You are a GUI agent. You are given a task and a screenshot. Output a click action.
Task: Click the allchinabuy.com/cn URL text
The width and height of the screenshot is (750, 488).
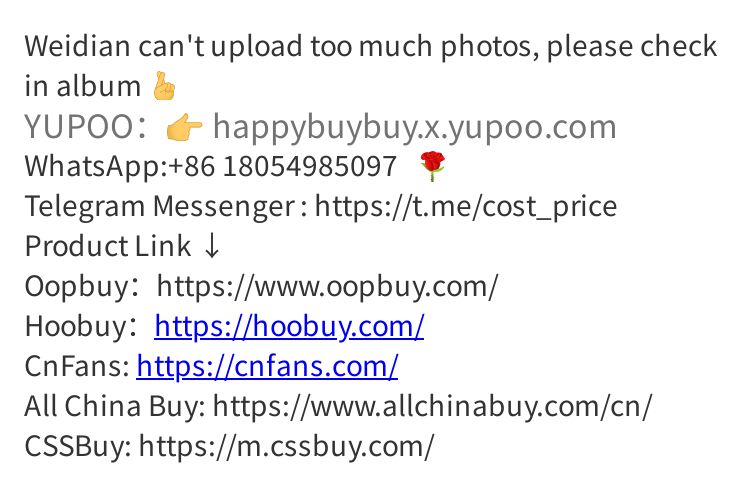432,407
